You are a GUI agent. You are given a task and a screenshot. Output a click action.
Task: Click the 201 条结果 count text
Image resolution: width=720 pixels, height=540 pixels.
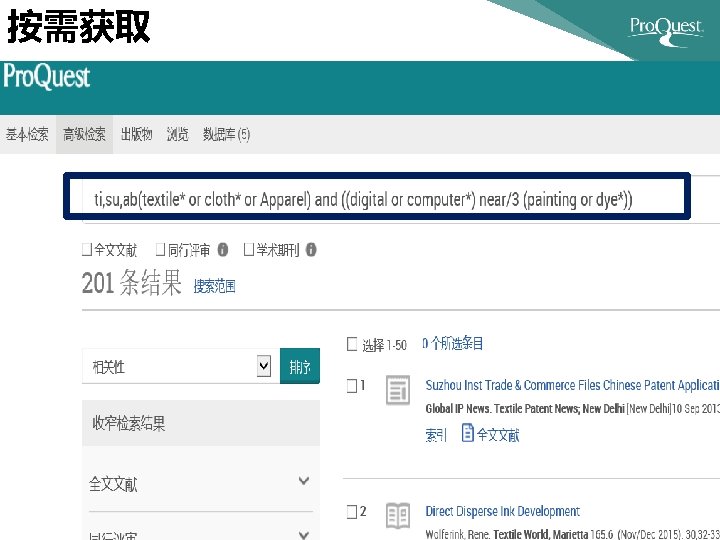click(x=131, y=282)
